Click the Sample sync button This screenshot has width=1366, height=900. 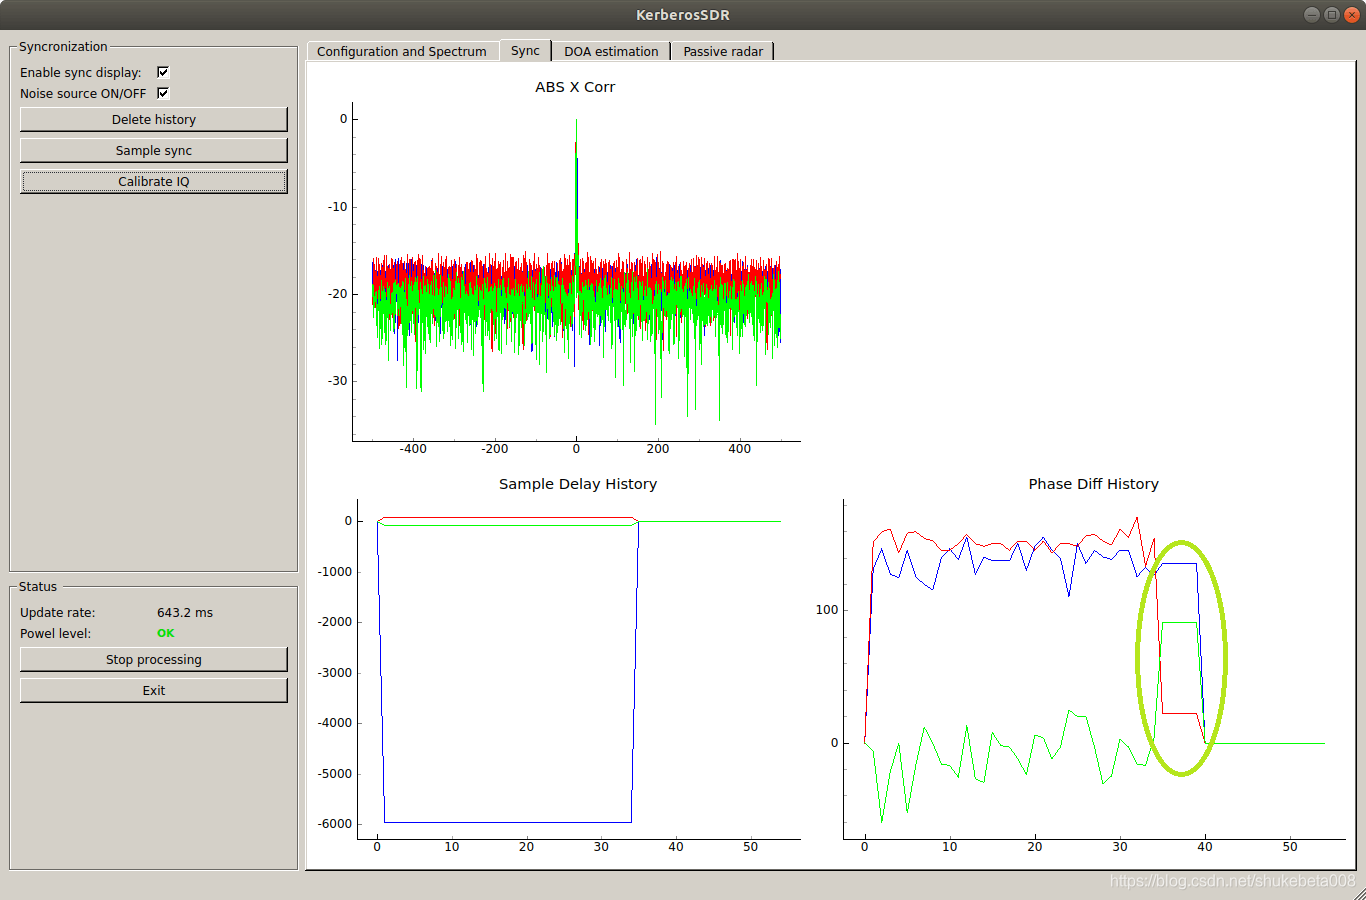click(x=154, y=150)
